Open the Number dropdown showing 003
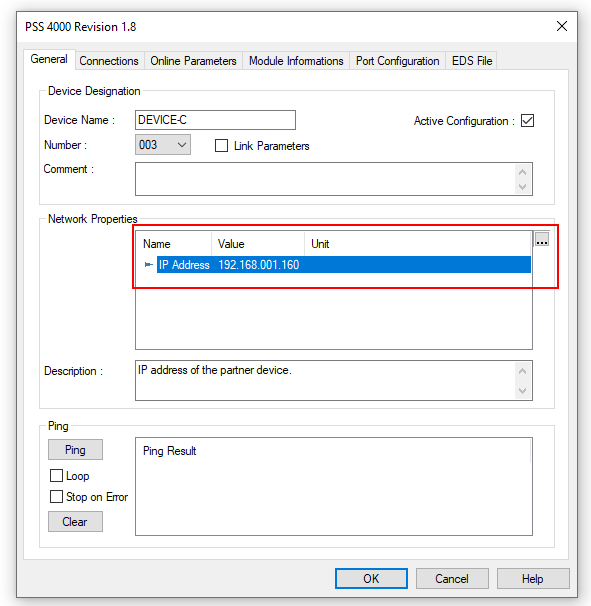The height and width of the screenshot is (606, 591). click(x=163, y=145)
